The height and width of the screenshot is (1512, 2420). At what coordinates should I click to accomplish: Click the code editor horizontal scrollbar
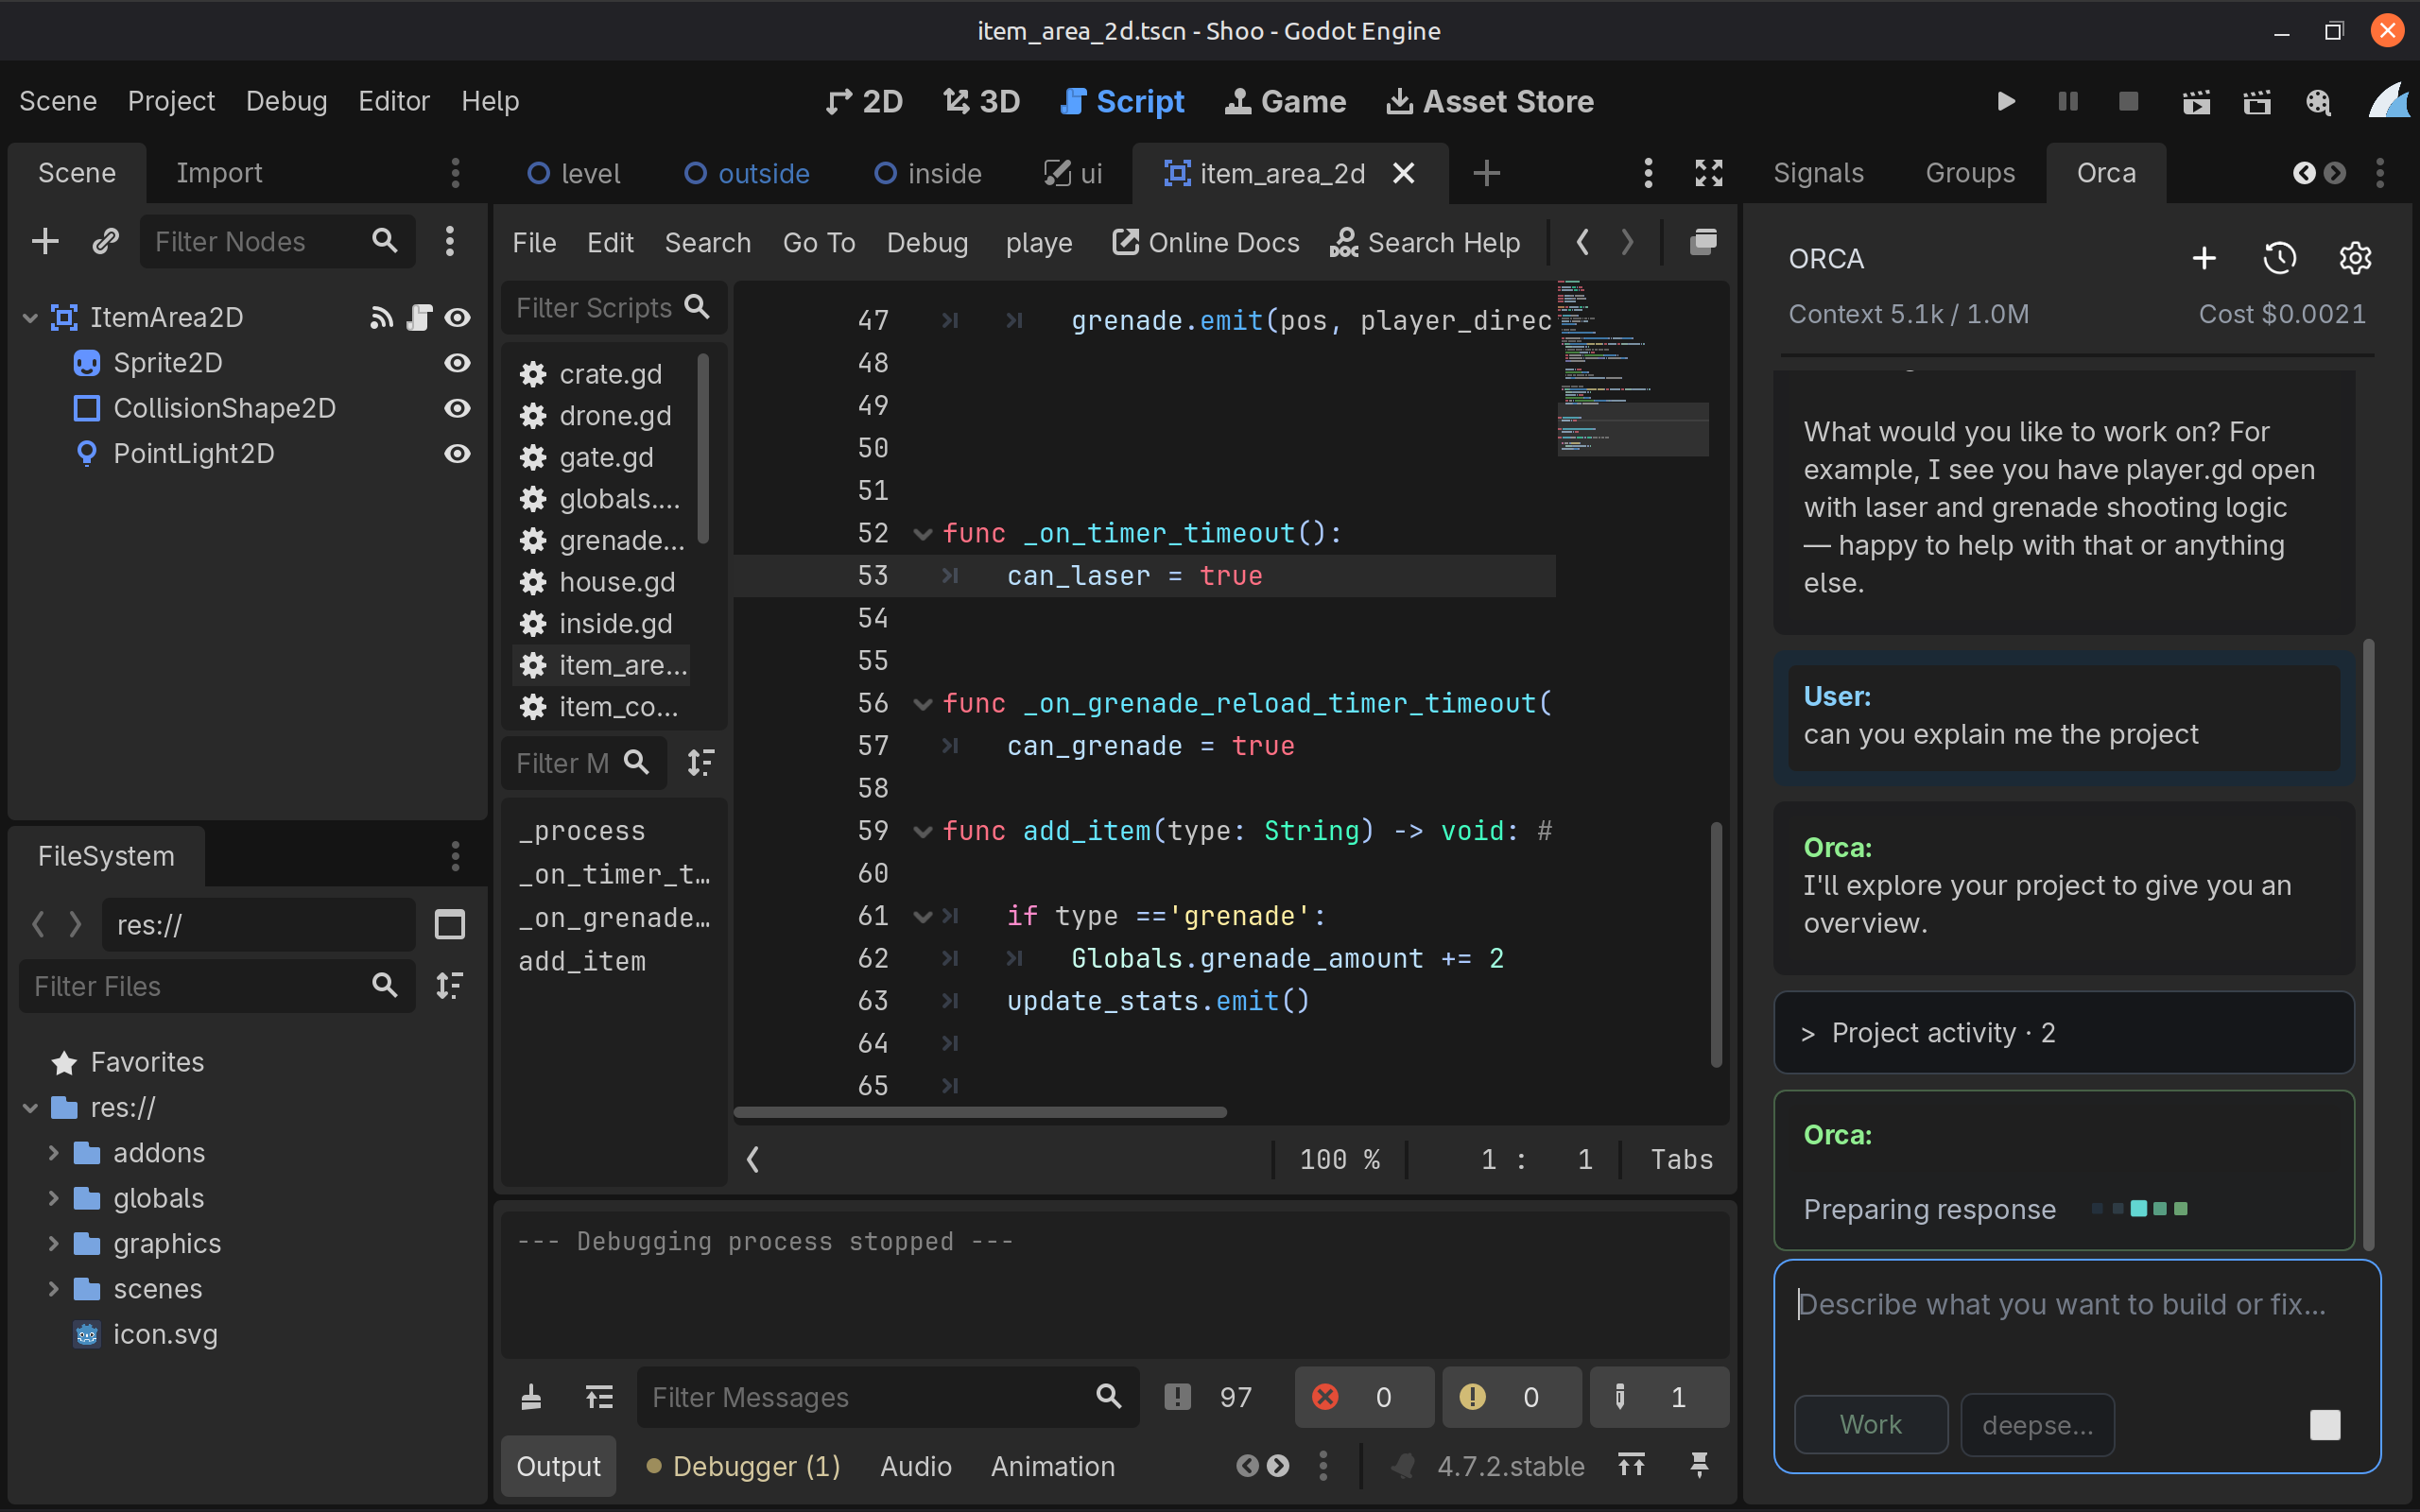pos(980,1112)
